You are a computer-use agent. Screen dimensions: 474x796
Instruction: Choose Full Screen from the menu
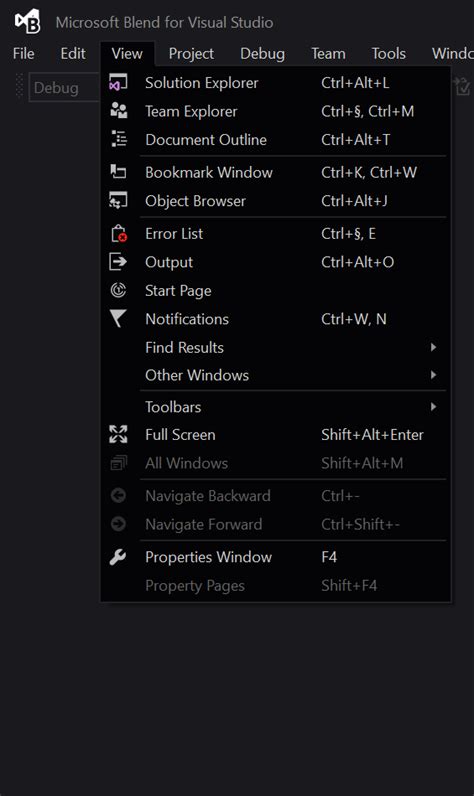click(x=276, y=435)
